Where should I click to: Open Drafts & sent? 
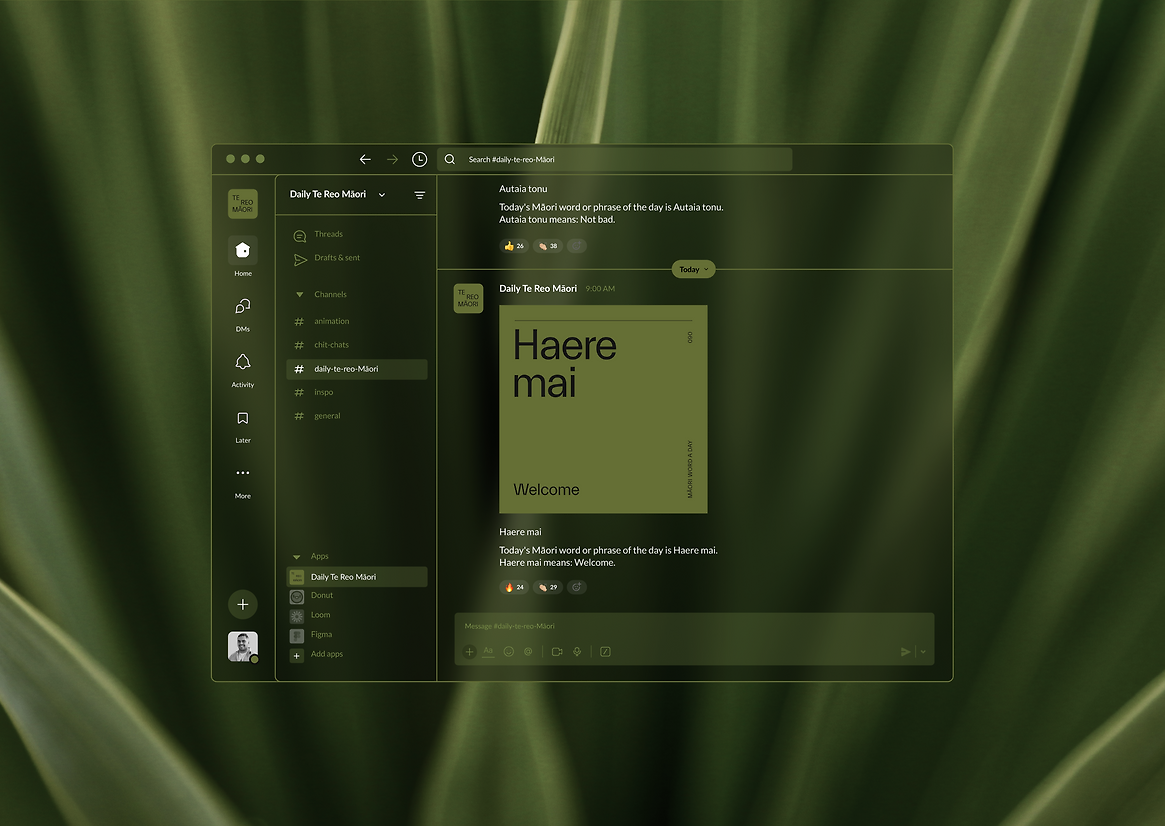pyautogui.click(x=336, y=258)
